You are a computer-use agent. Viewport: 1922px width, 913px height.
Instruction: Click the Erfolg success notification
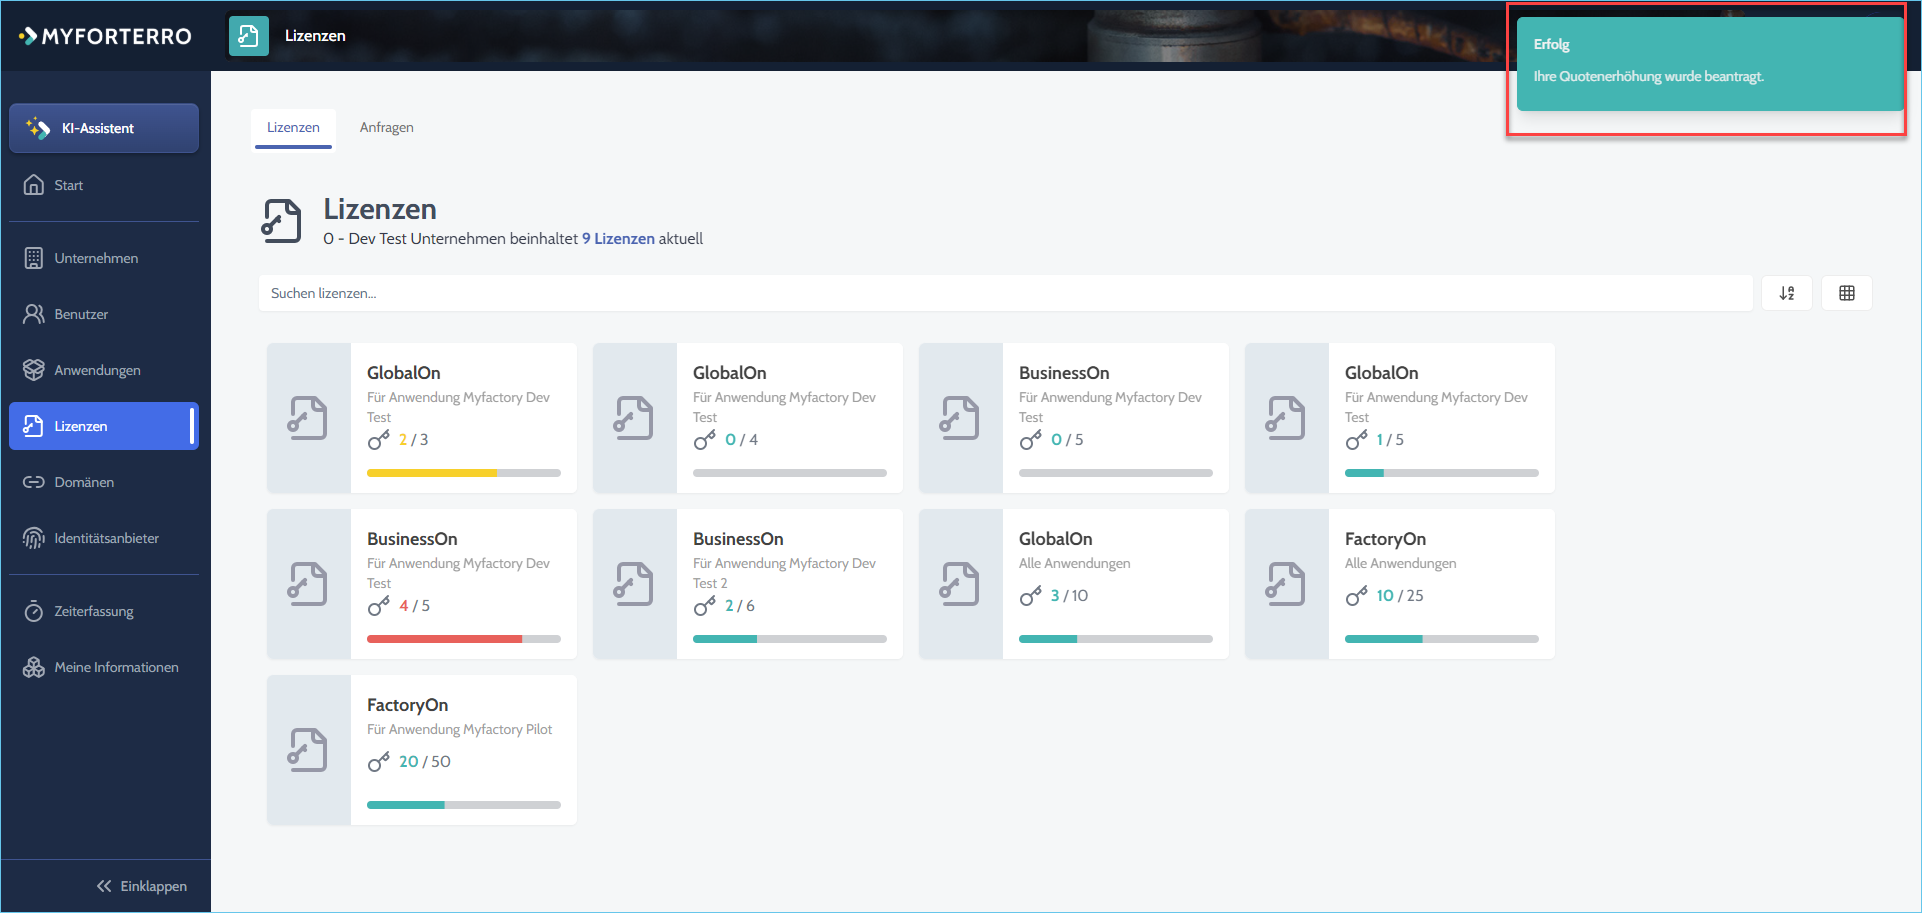[1710, 64]
